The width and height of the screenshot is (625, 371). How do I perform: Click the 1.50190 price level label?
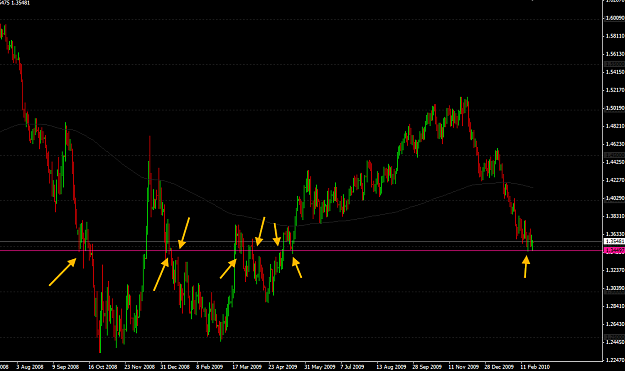tap(615, 108)
